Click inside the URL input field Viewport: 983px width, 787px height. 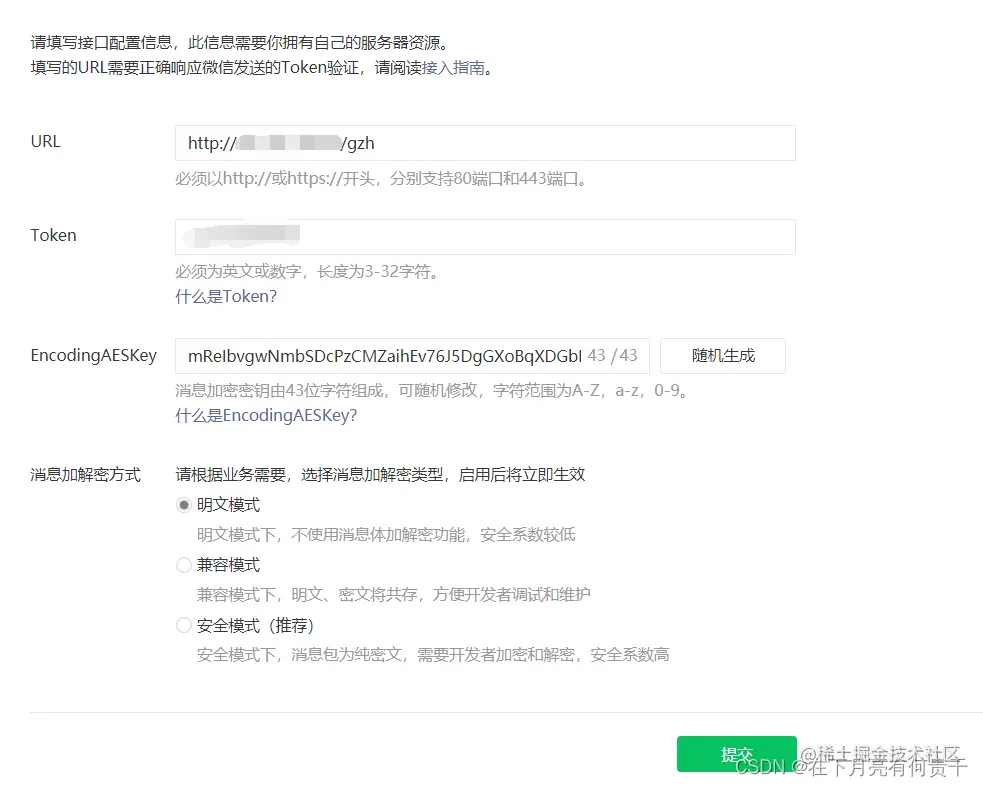tap(485, 143)
